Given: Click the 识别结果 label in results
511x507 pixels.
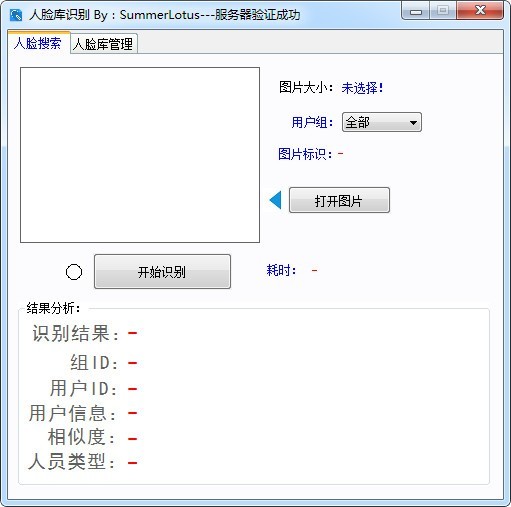Looking at the screenshot, I should pos(75,333).
